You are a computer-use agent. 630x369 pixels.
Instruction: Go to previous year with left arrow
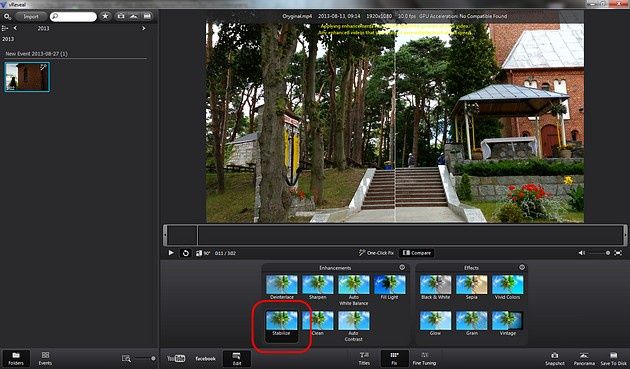[x=15, y=28]
